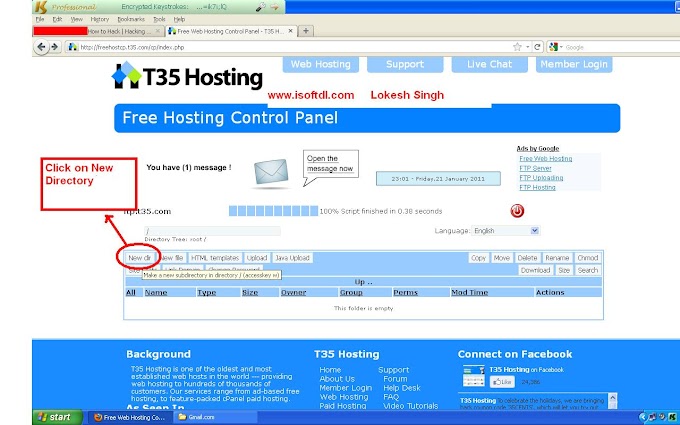Image resolution: width=680 pixels, height=425 pixels.
Task: Click the Copy button
Action: pyautogui.click(x=478, y=258)
